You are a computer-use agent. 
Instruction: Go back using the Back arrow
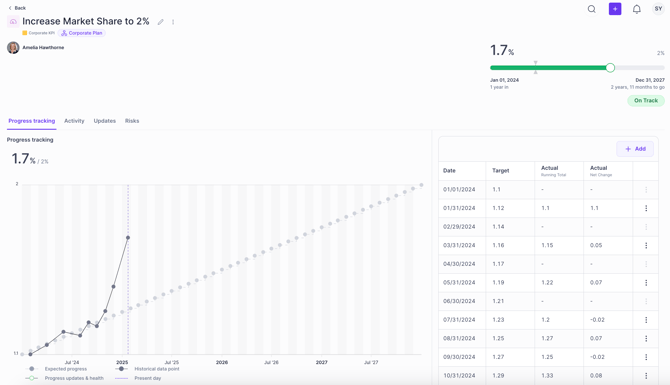pos(17,8)
